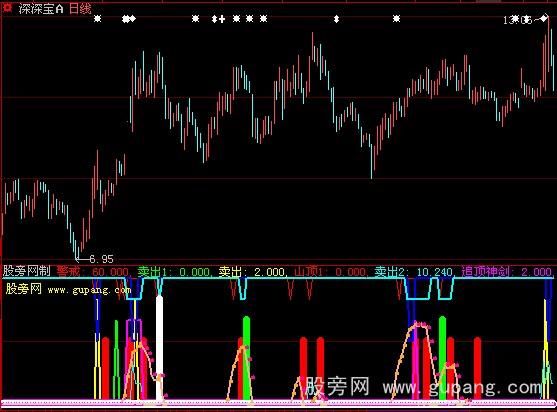Click the 股旁网制 indicator name label
This screenshot has height=412, width=557.
point(27,271)
